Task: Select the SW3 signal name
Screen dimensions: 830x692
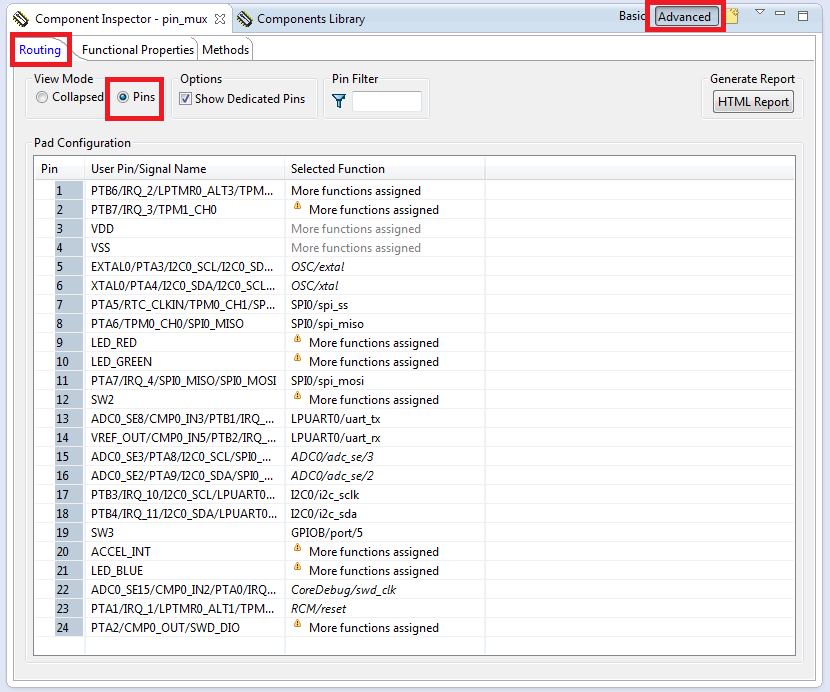Action: (x=102, y=533)
